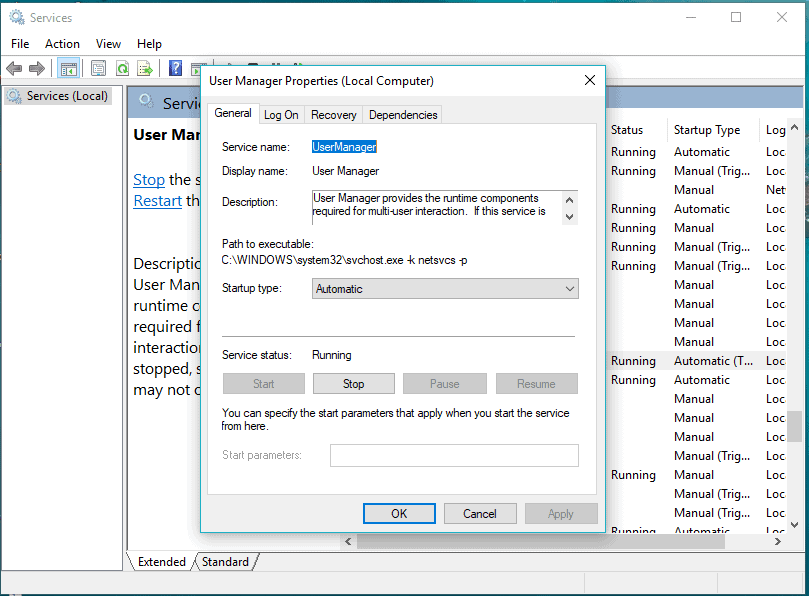Screen dimensions: 809x596
Task: Click Cancel to dismiss the properties dialog
Action: click(480, 513)
